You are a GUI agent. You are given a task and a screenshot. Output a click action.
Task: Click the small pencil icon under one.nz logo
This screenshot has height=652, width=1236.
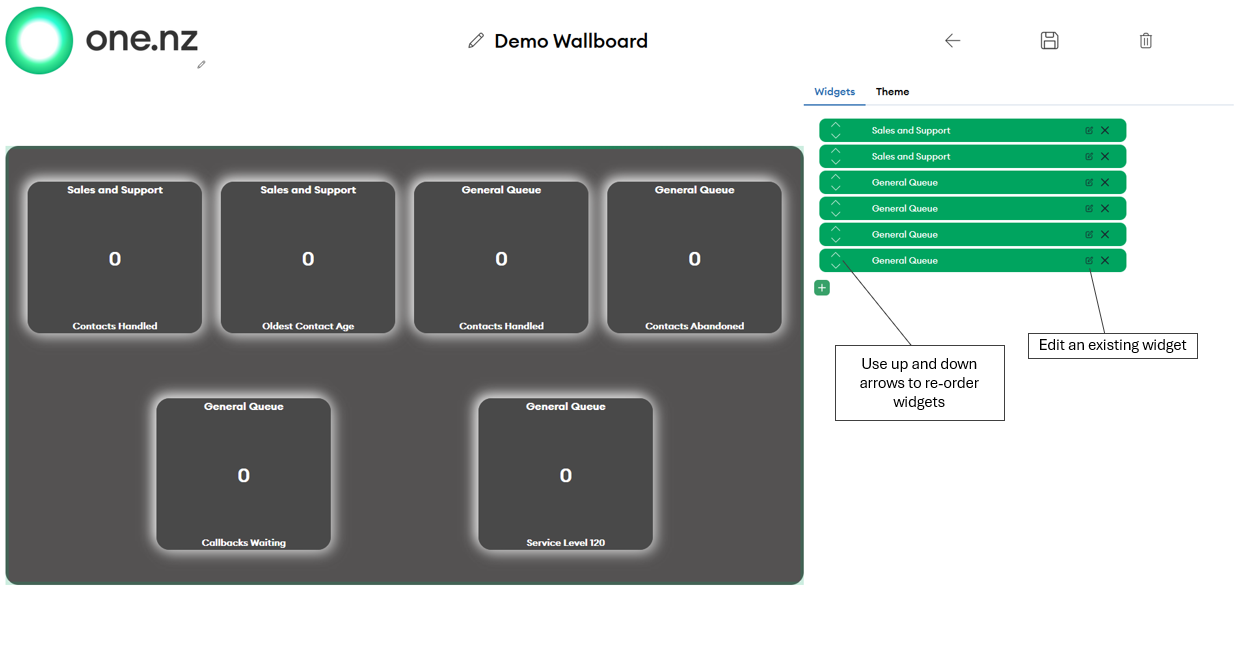pyautogui.click(x=201, y=64)
